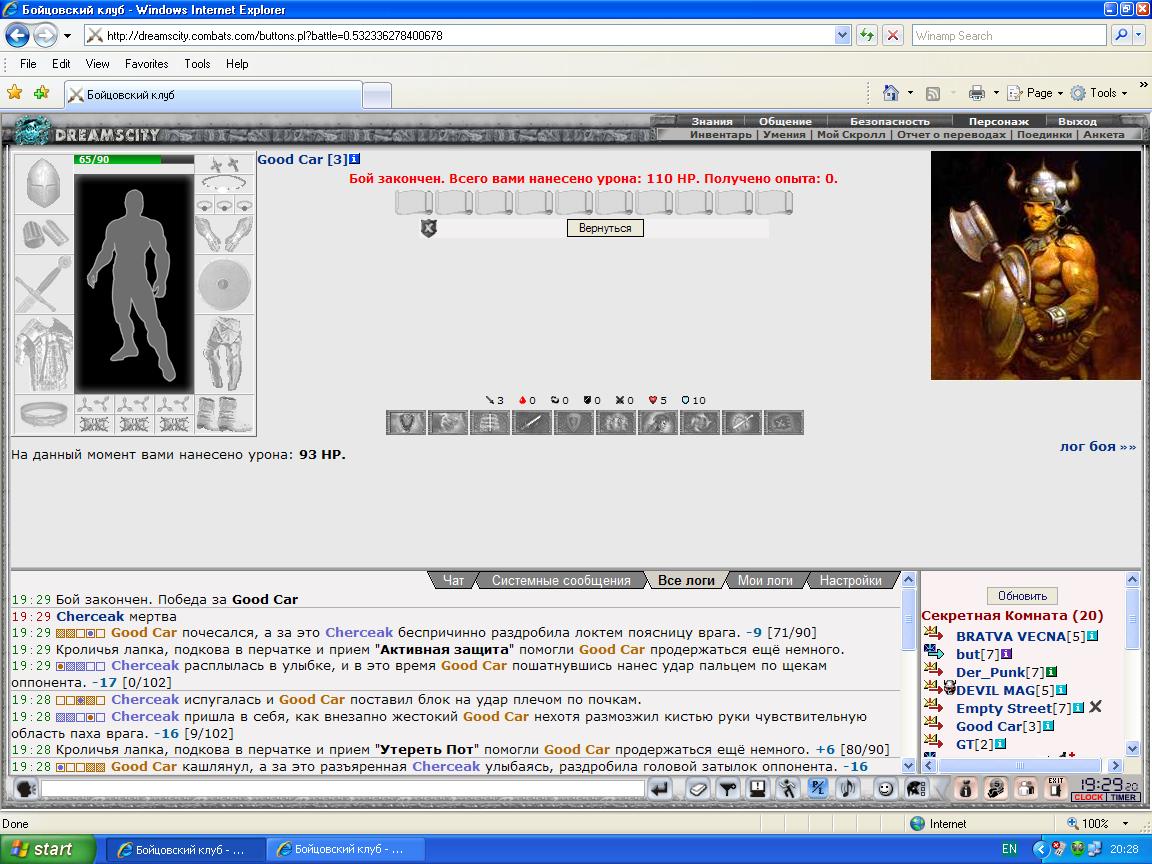Open the back/forward recent pages dropdown
This screenshot has width=1152, height=864.
tap(67, 35)
